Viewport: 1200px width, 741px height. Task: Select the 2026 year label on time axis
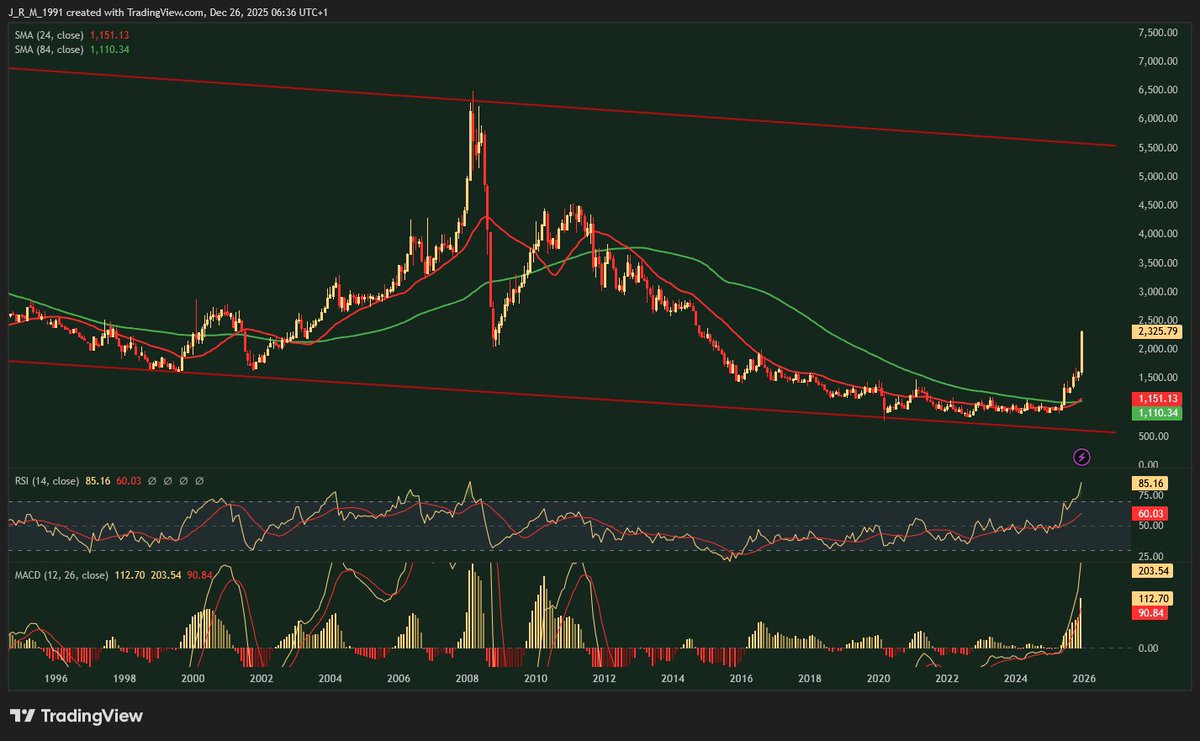coord(1084,678)
